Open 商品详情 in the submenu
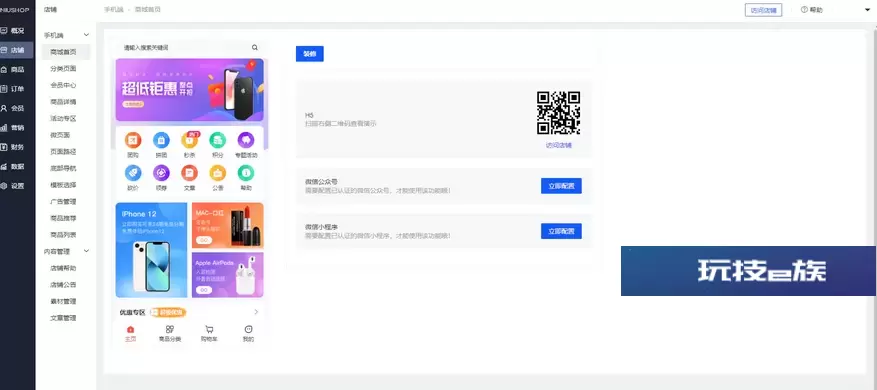 click(64, 102)
